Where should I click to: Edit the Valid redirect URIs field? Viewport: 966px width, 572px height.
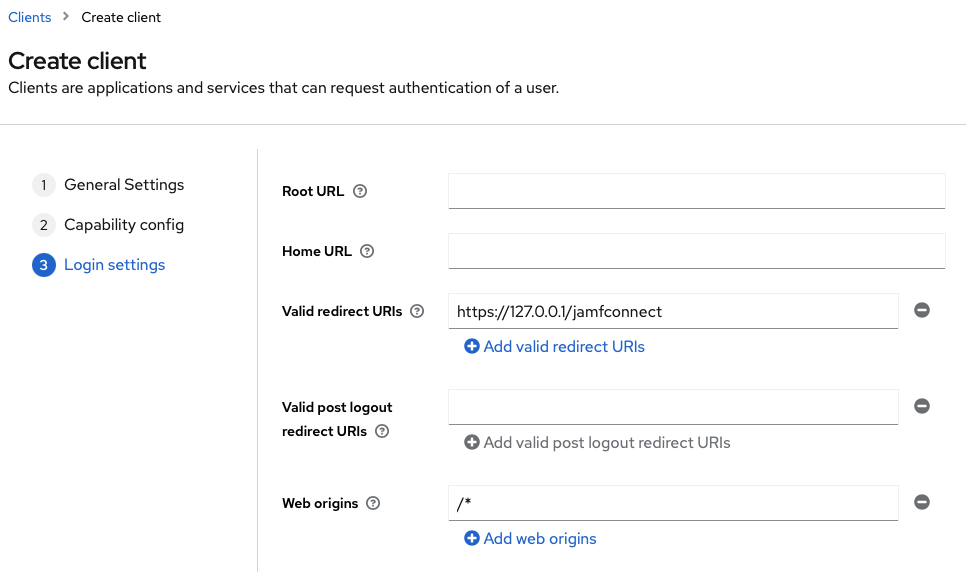pyautogui.click(x=673, y=311)
